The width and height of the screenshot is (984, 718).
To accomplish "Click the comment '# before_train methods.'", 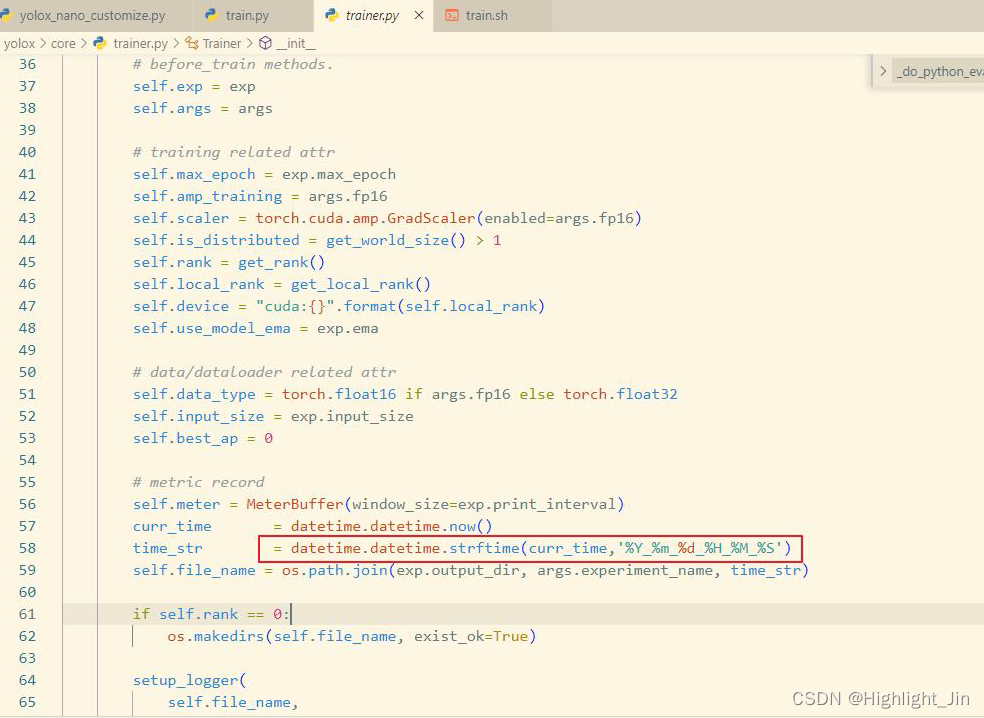I will (x=233, y=65).
